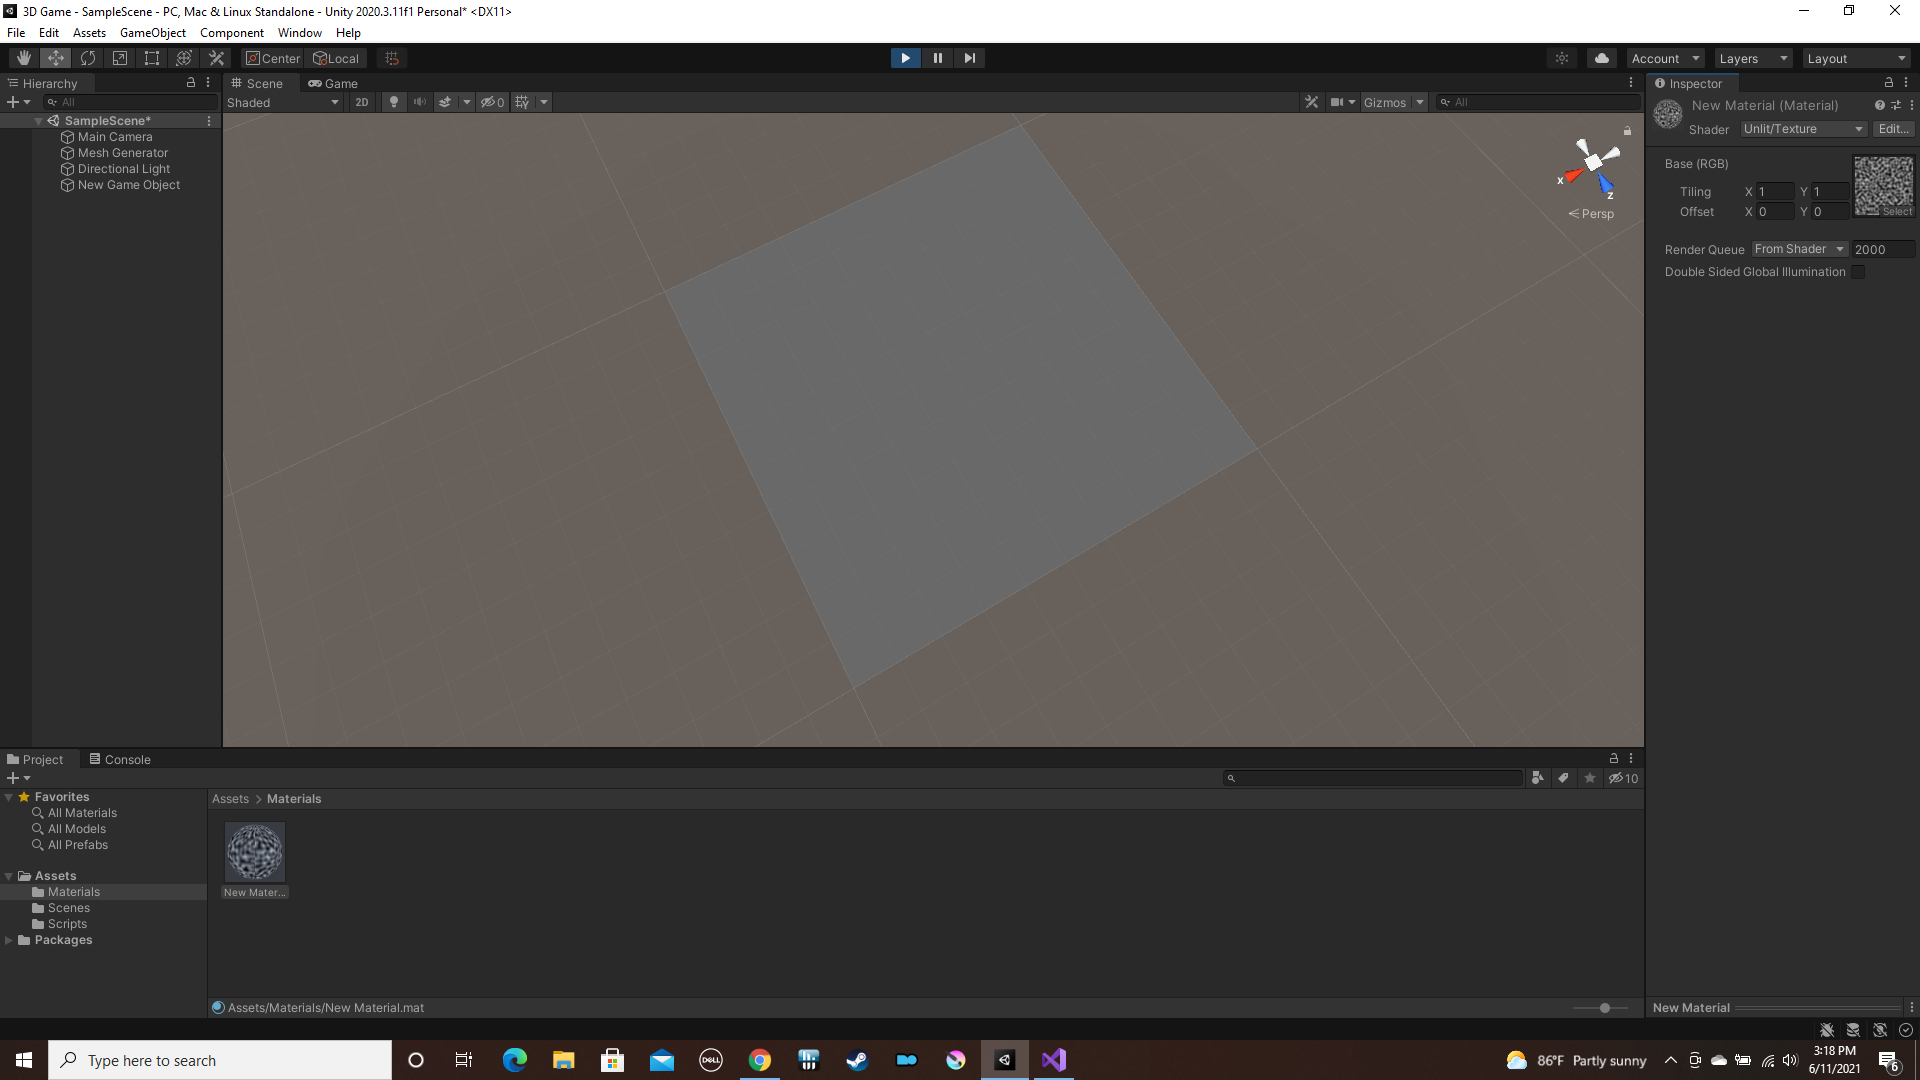The width and height of the screenshot is (1920, 1080).
Task: Switch to the Console tab
Action: [120, 759]
